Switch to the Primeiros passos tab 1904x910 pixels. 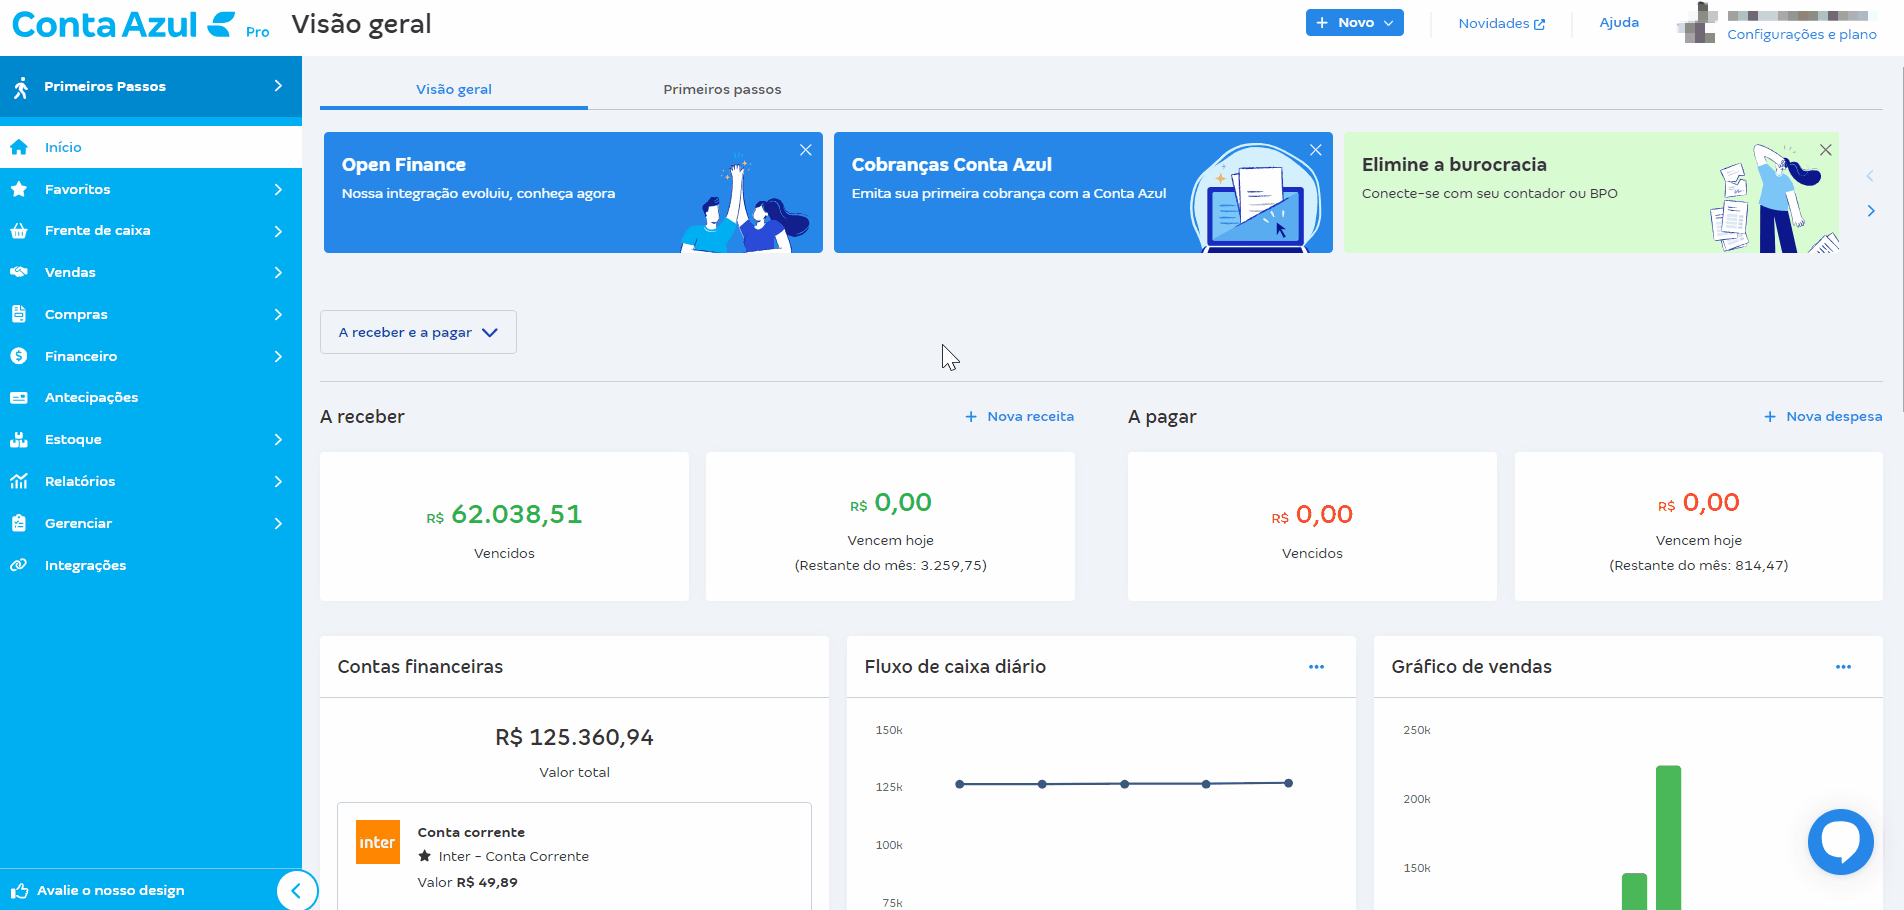tap(722, 89)
